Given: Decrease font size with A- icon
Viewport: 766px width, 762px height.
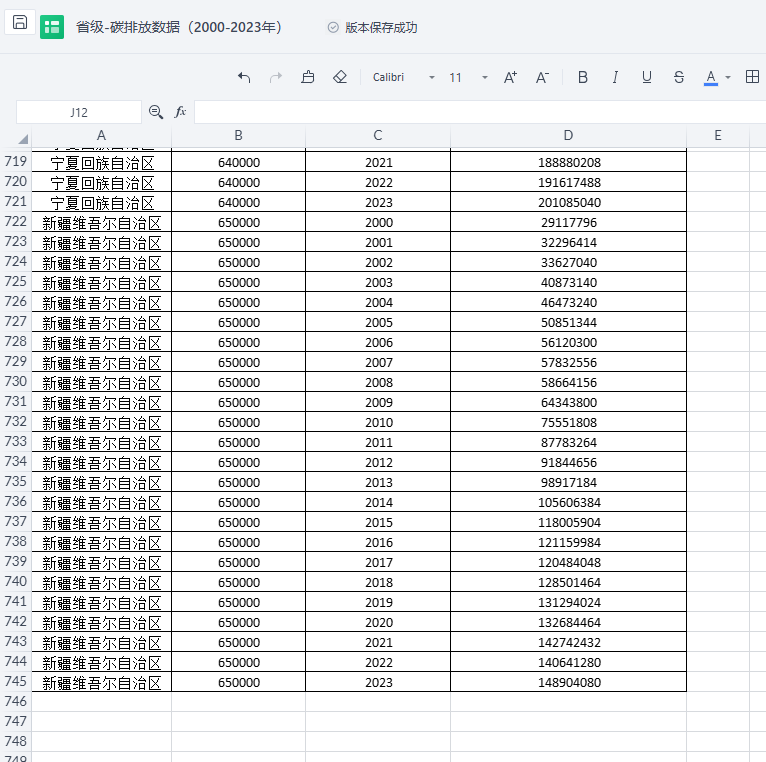Looking at the screenshot, I should 542,77.
